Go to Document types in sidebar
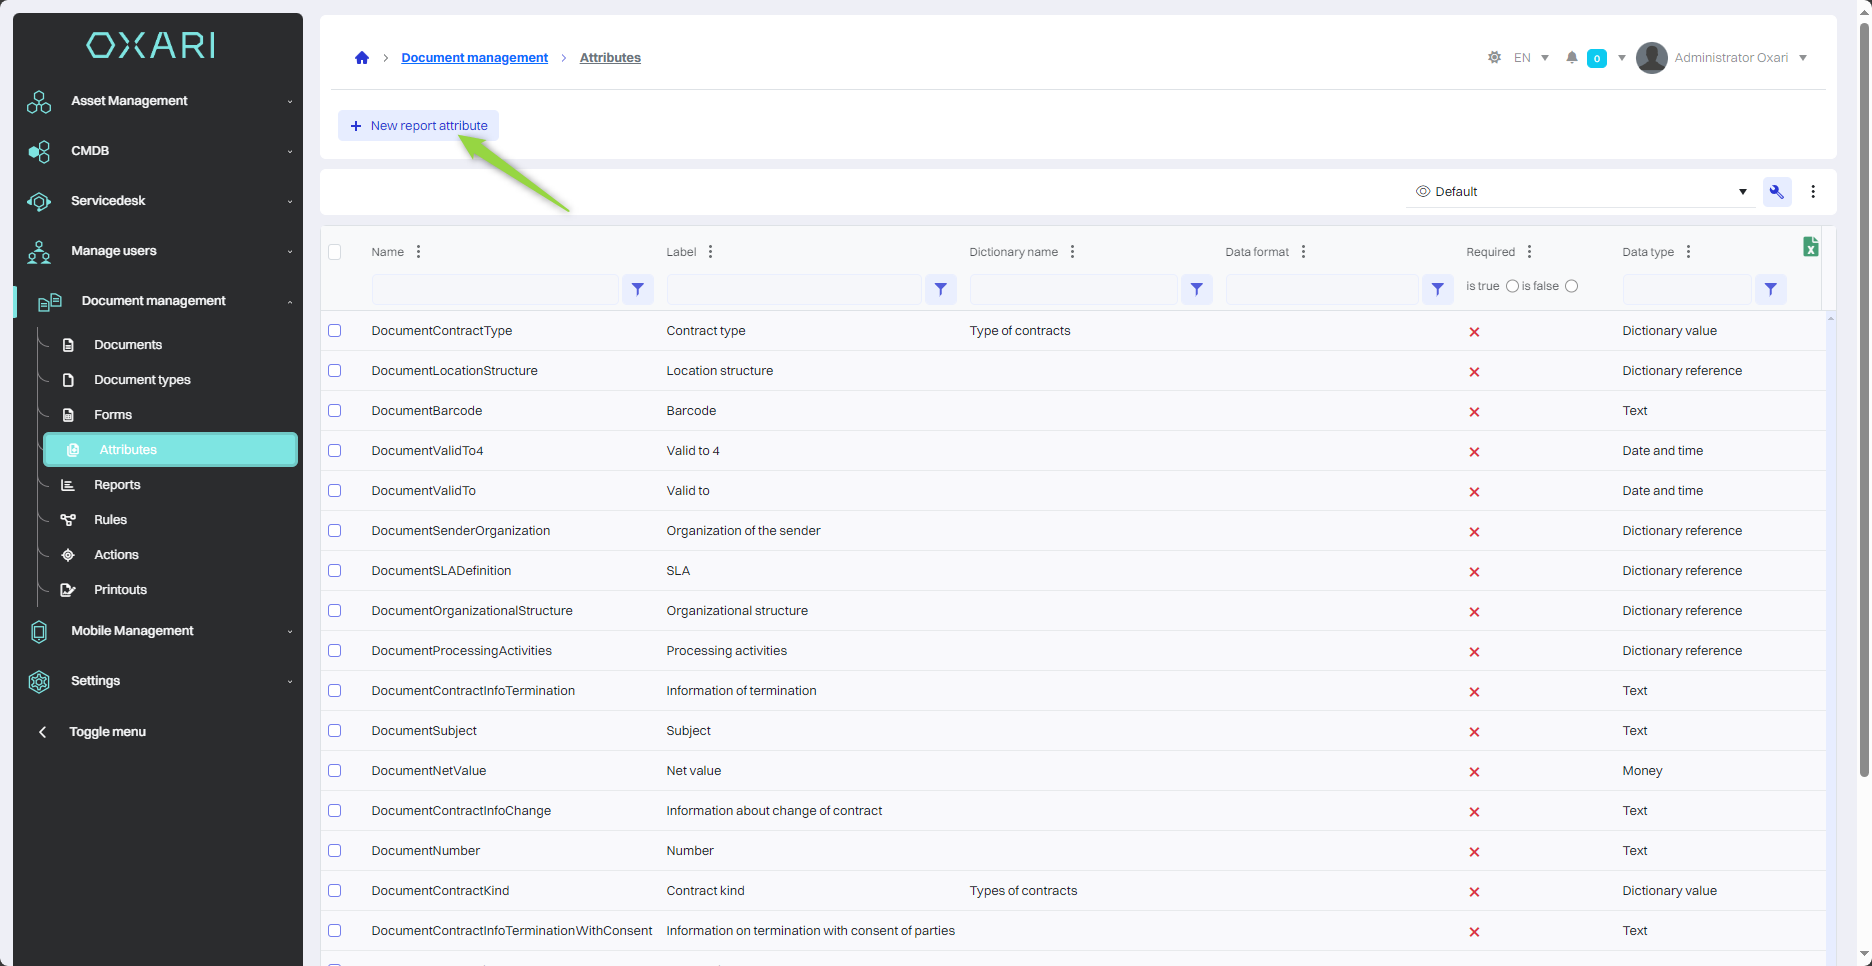The width and height of the screenshot is (1872, 966). (142, 380)
